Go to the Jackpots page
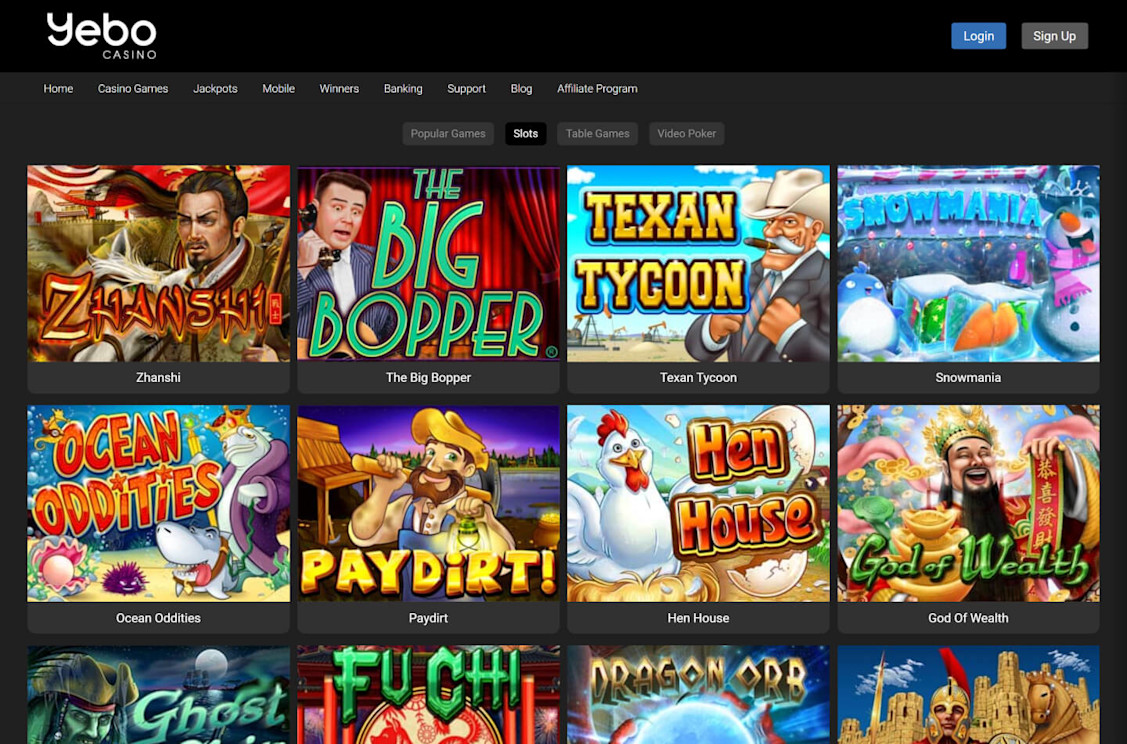1127x744 pixels. pos(215,88)
